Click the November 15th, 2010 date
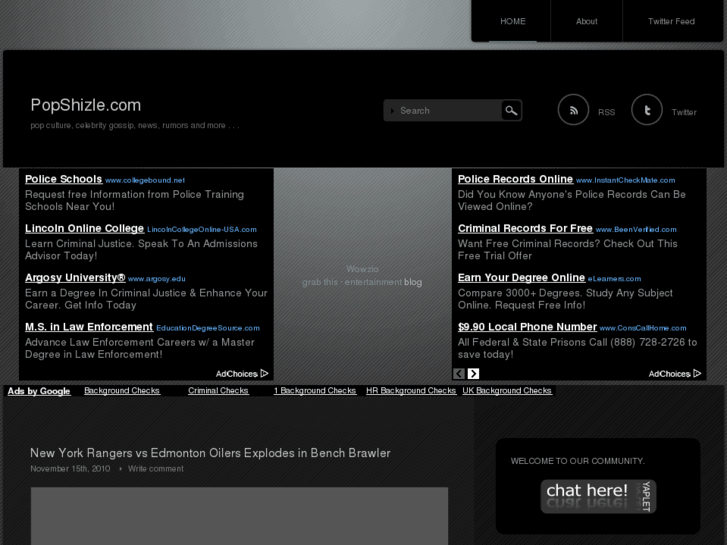 point(70,469)
